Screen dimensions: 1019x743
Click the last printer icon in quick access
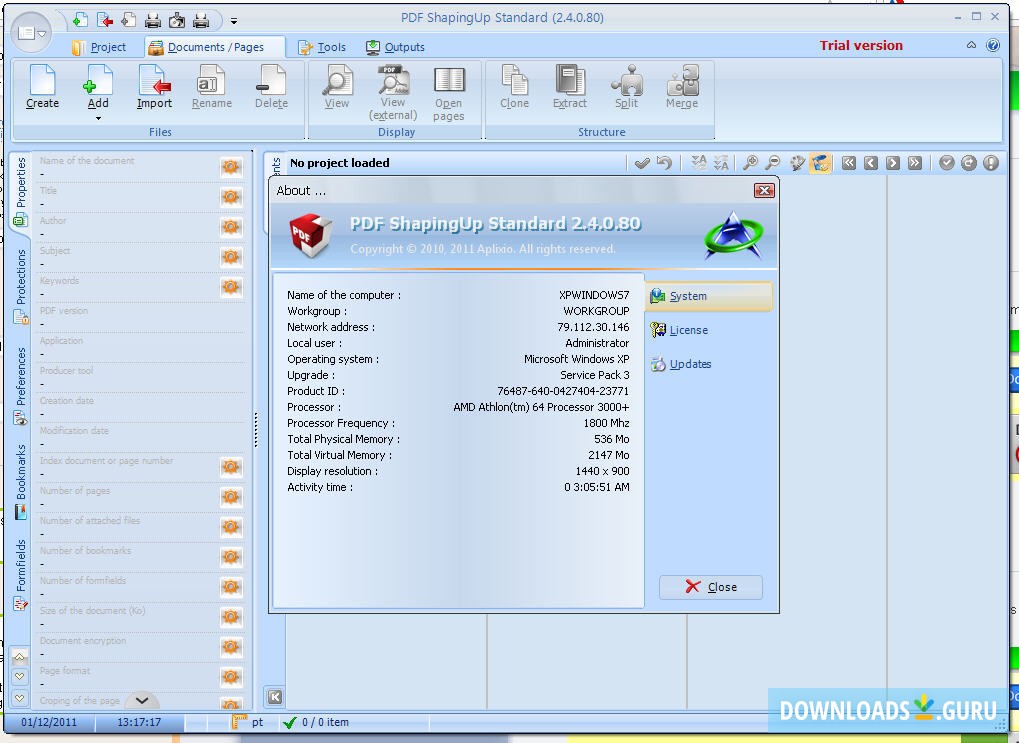pos(201,21)
